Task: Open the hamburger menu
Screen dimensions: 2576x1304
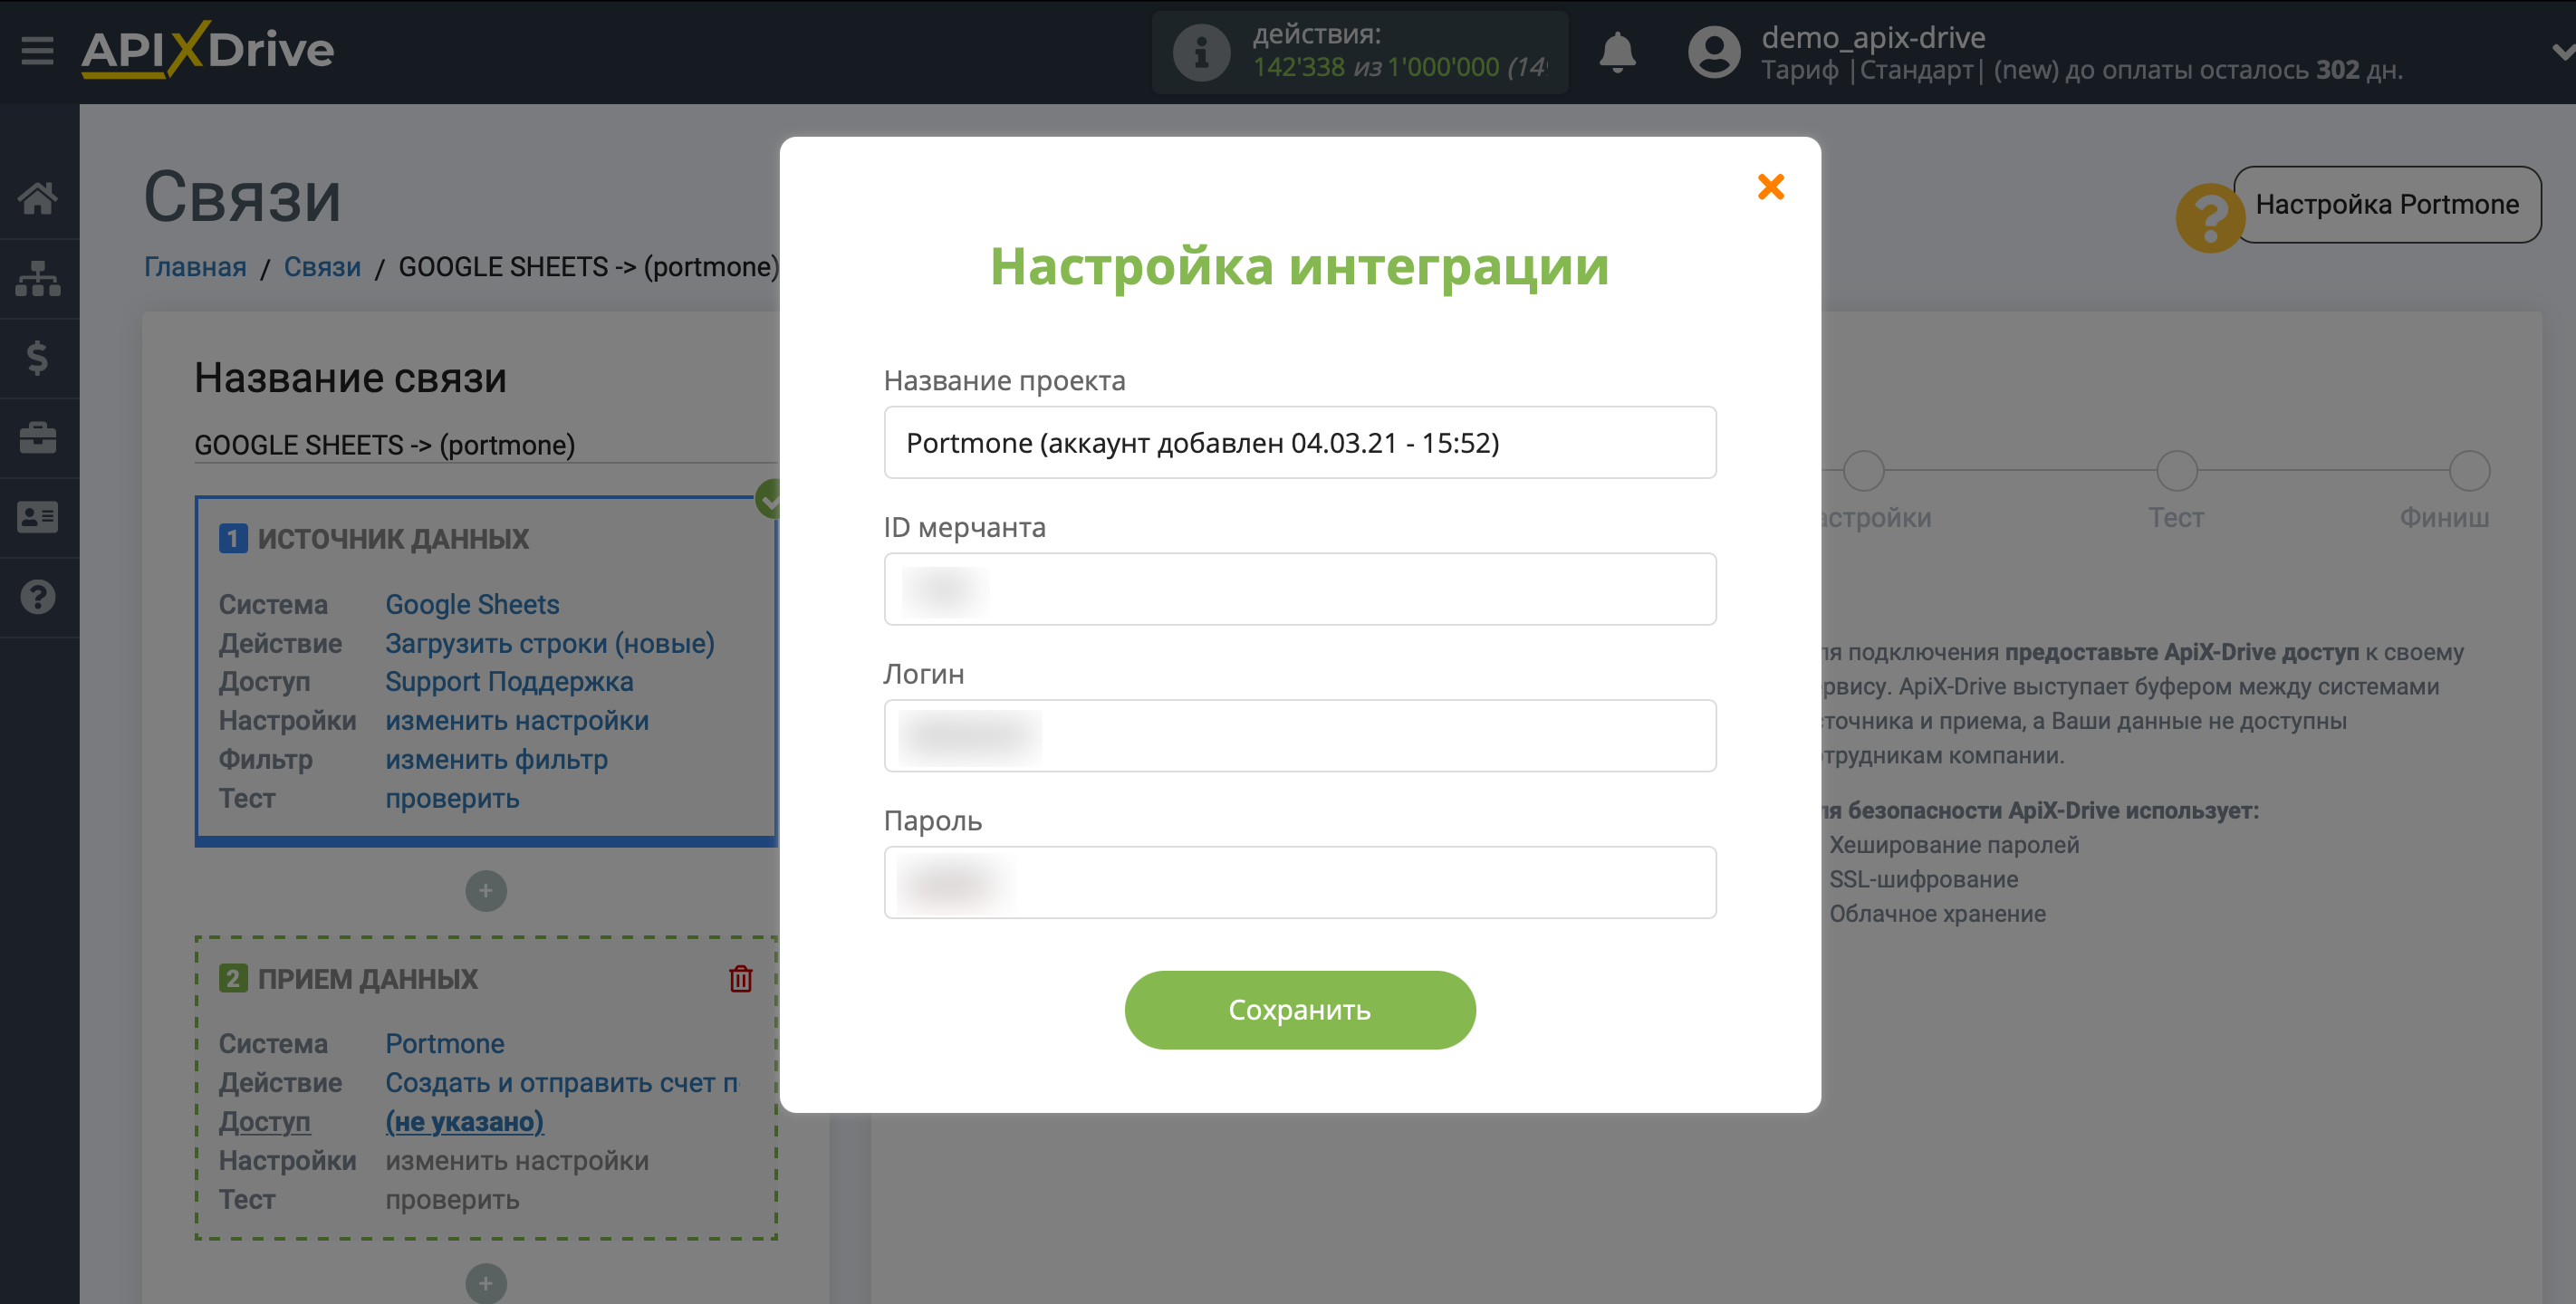Action: 38,50
